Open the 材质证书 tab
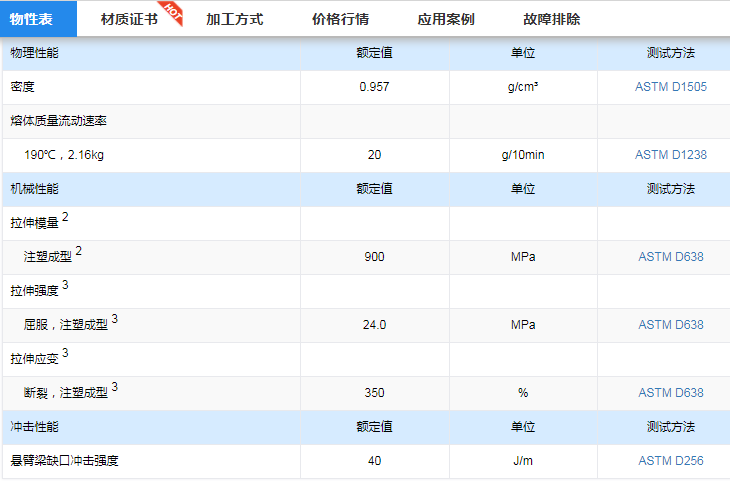 (129, 19)
